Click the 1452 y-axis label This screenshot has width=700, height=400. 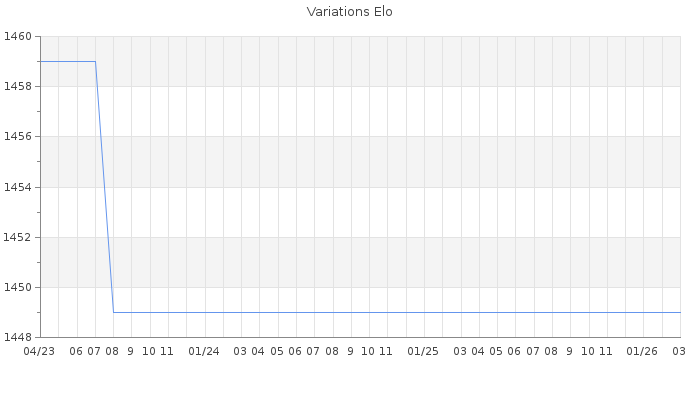[x=19, y=237]
